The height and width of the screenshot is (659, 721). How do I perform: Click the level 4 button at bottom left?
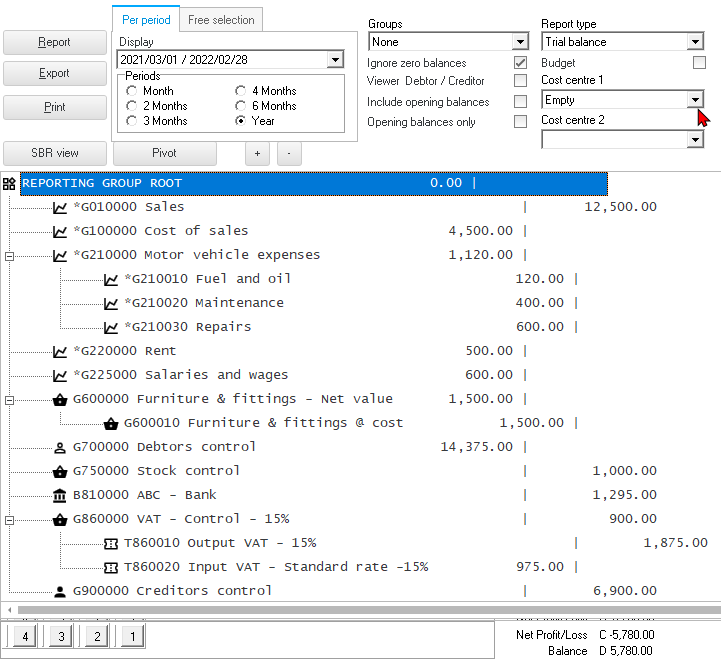pos(24,636)
